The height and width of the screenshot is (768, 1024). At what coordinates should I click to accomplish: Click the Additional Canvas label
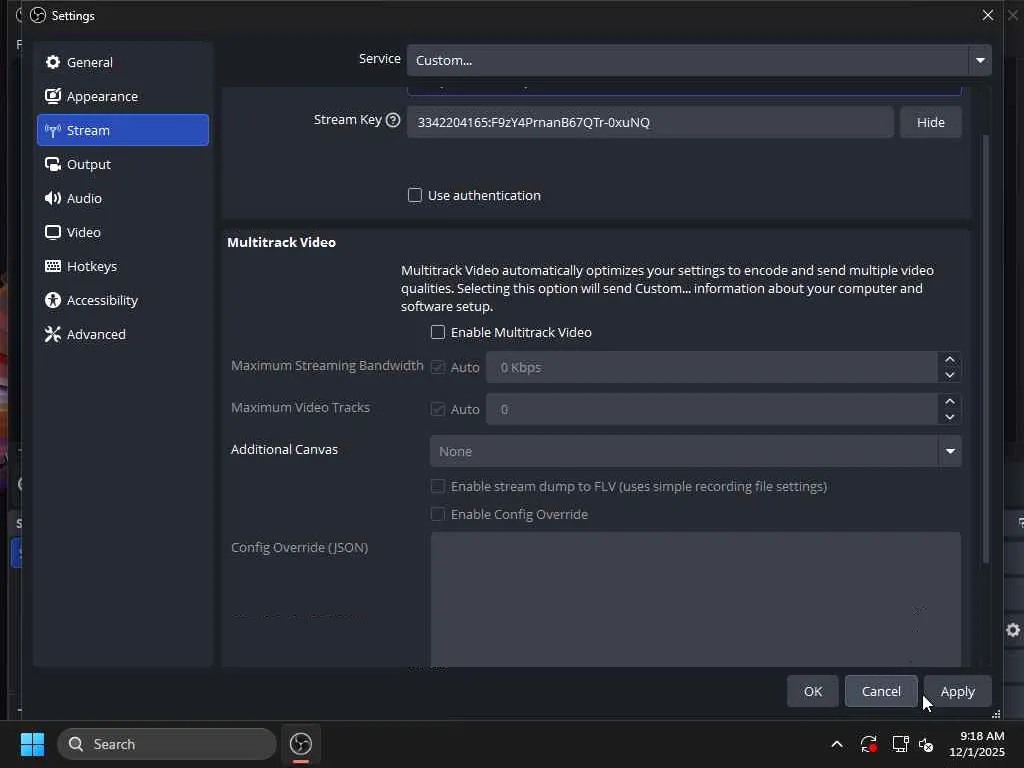tap(284, 449)
